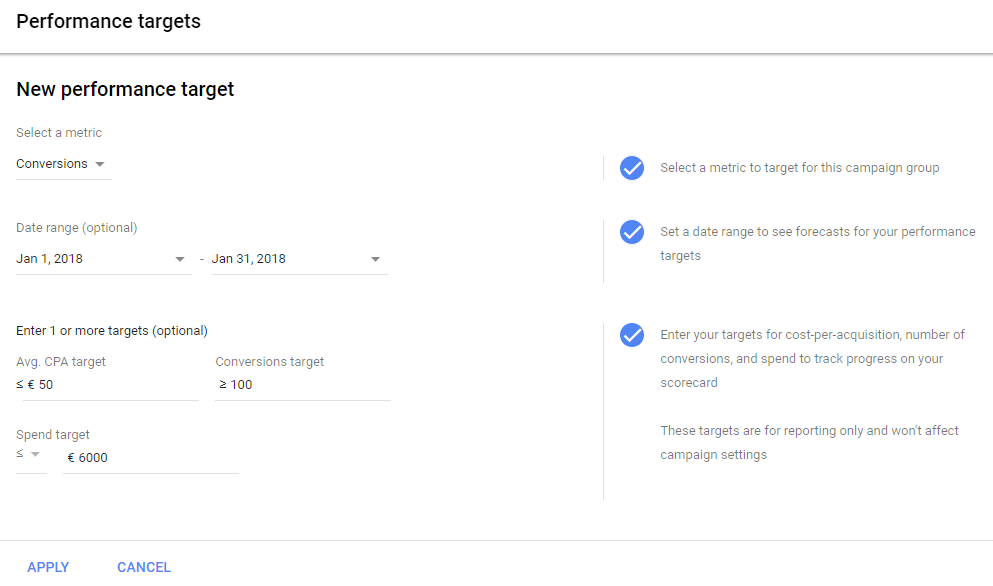This screenshot has width=993, height=586.
Task: Click the checkmark icon beside the metric tip
Action: pos(632,168)
